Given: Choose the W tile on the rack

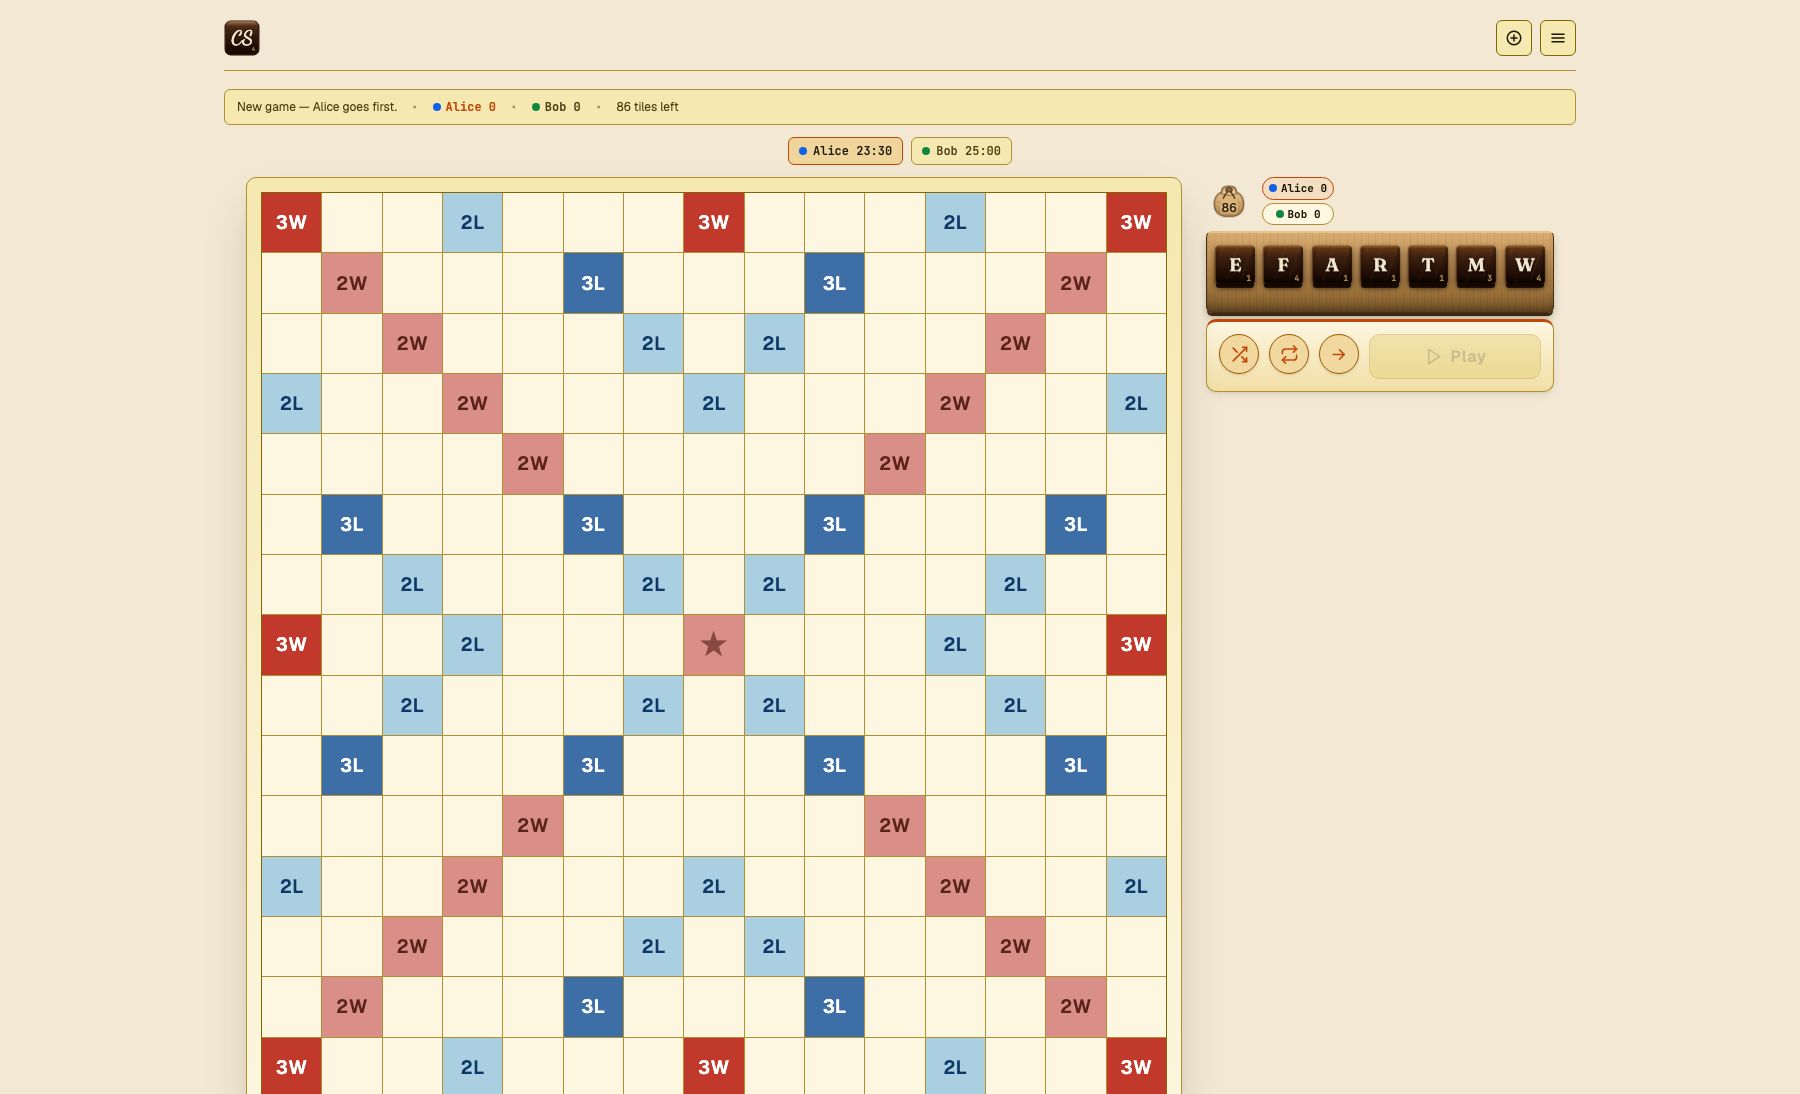Looking at the screenshot, I should click(1525, 267).
